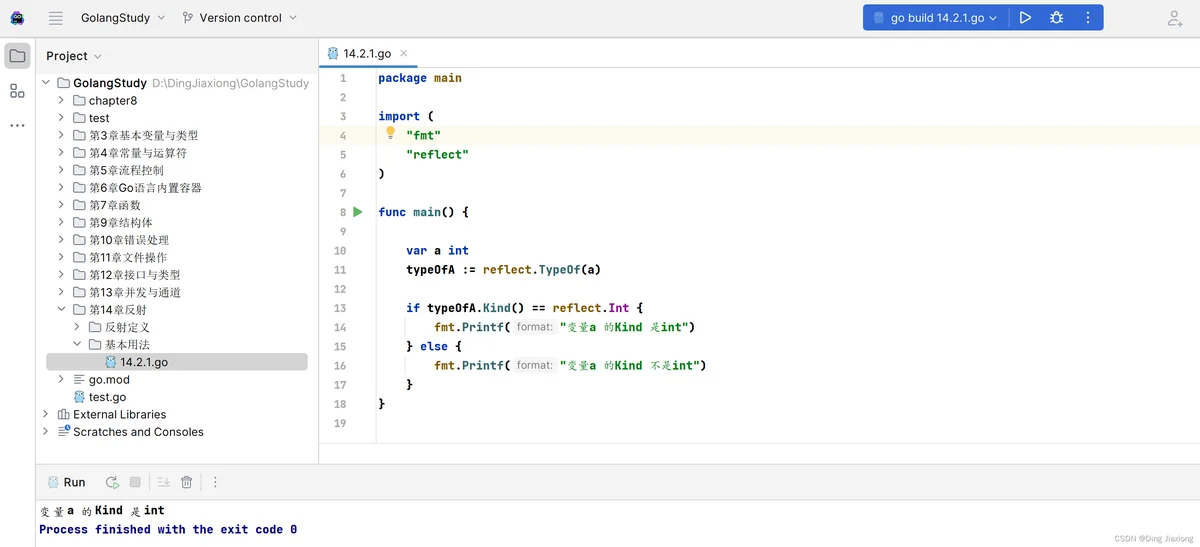The width and height of the screenshot is (1200, 547).
Task: Show more tool windows ellipsis
Action: point(17,125)
